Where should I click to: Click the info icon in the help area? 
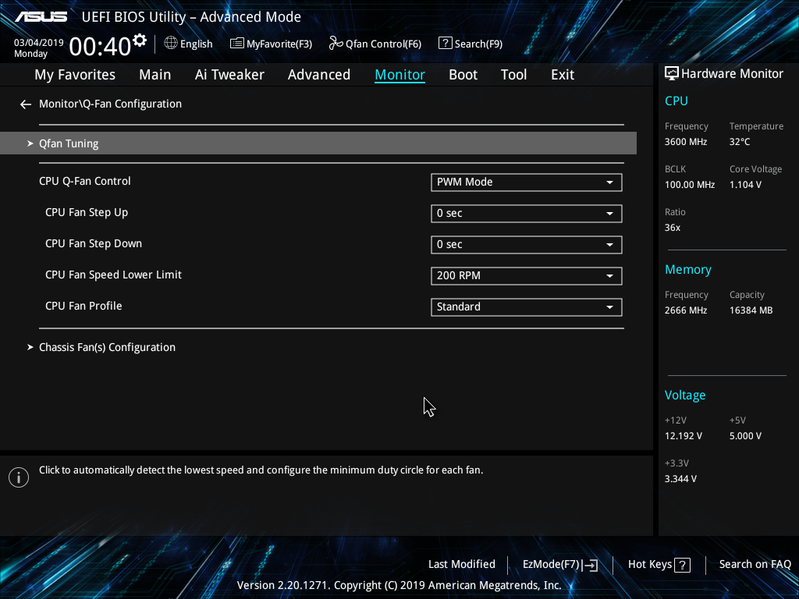pos(19,477)
